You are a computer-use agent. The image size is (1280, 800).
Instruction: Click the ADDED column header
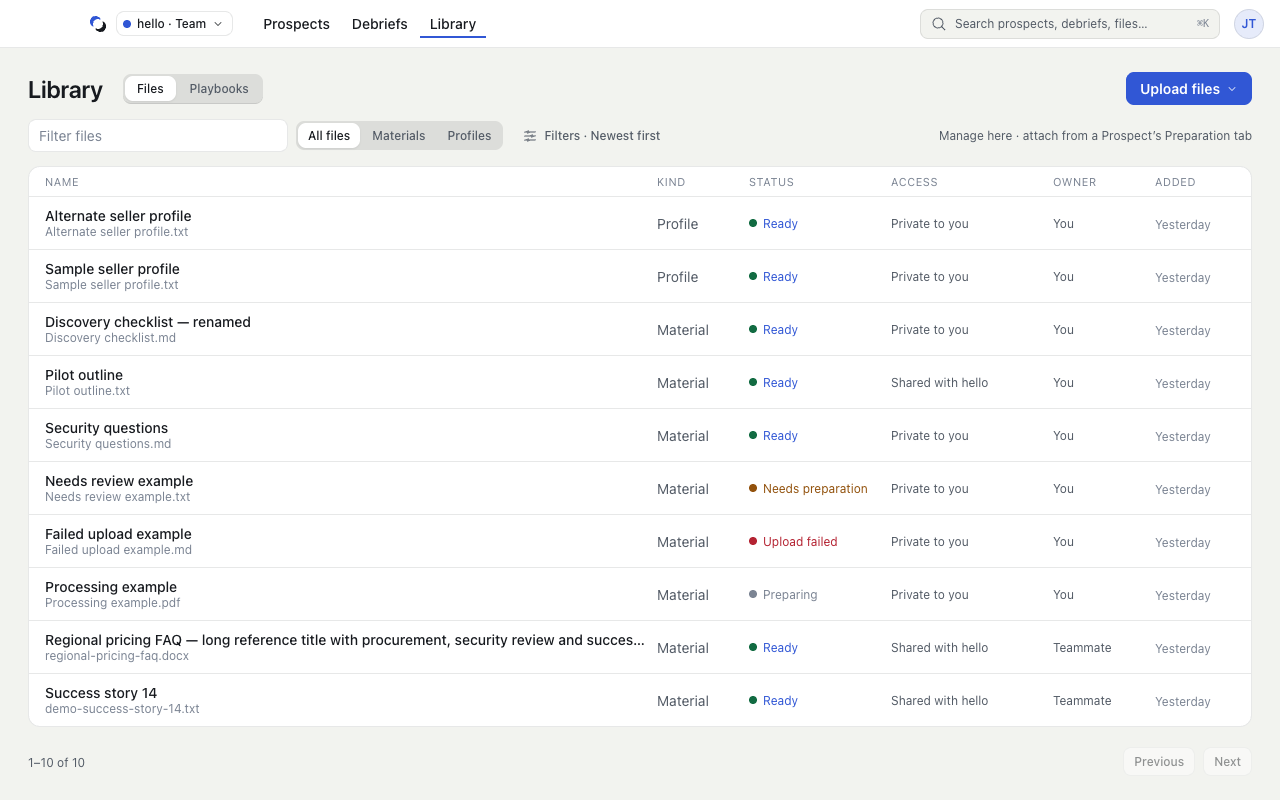1175,182
